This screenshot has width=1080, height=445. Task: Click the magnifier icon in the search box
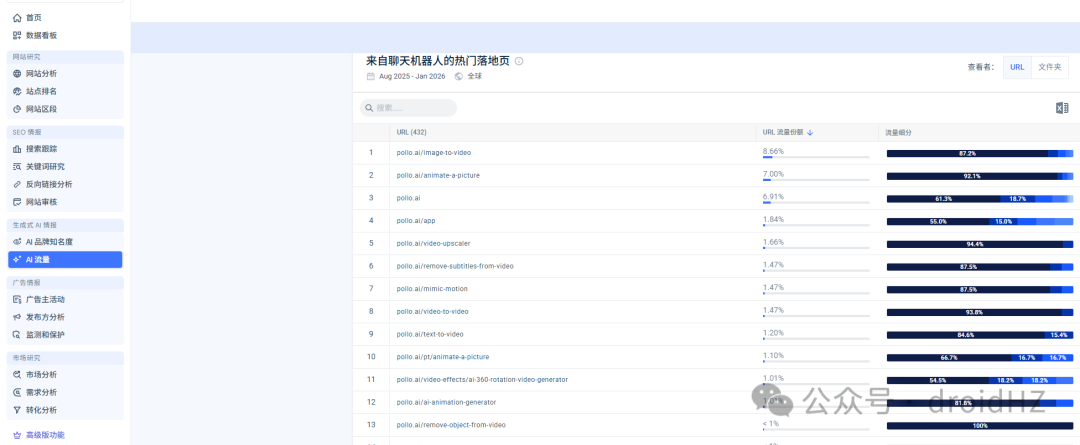tap(369, 108)
